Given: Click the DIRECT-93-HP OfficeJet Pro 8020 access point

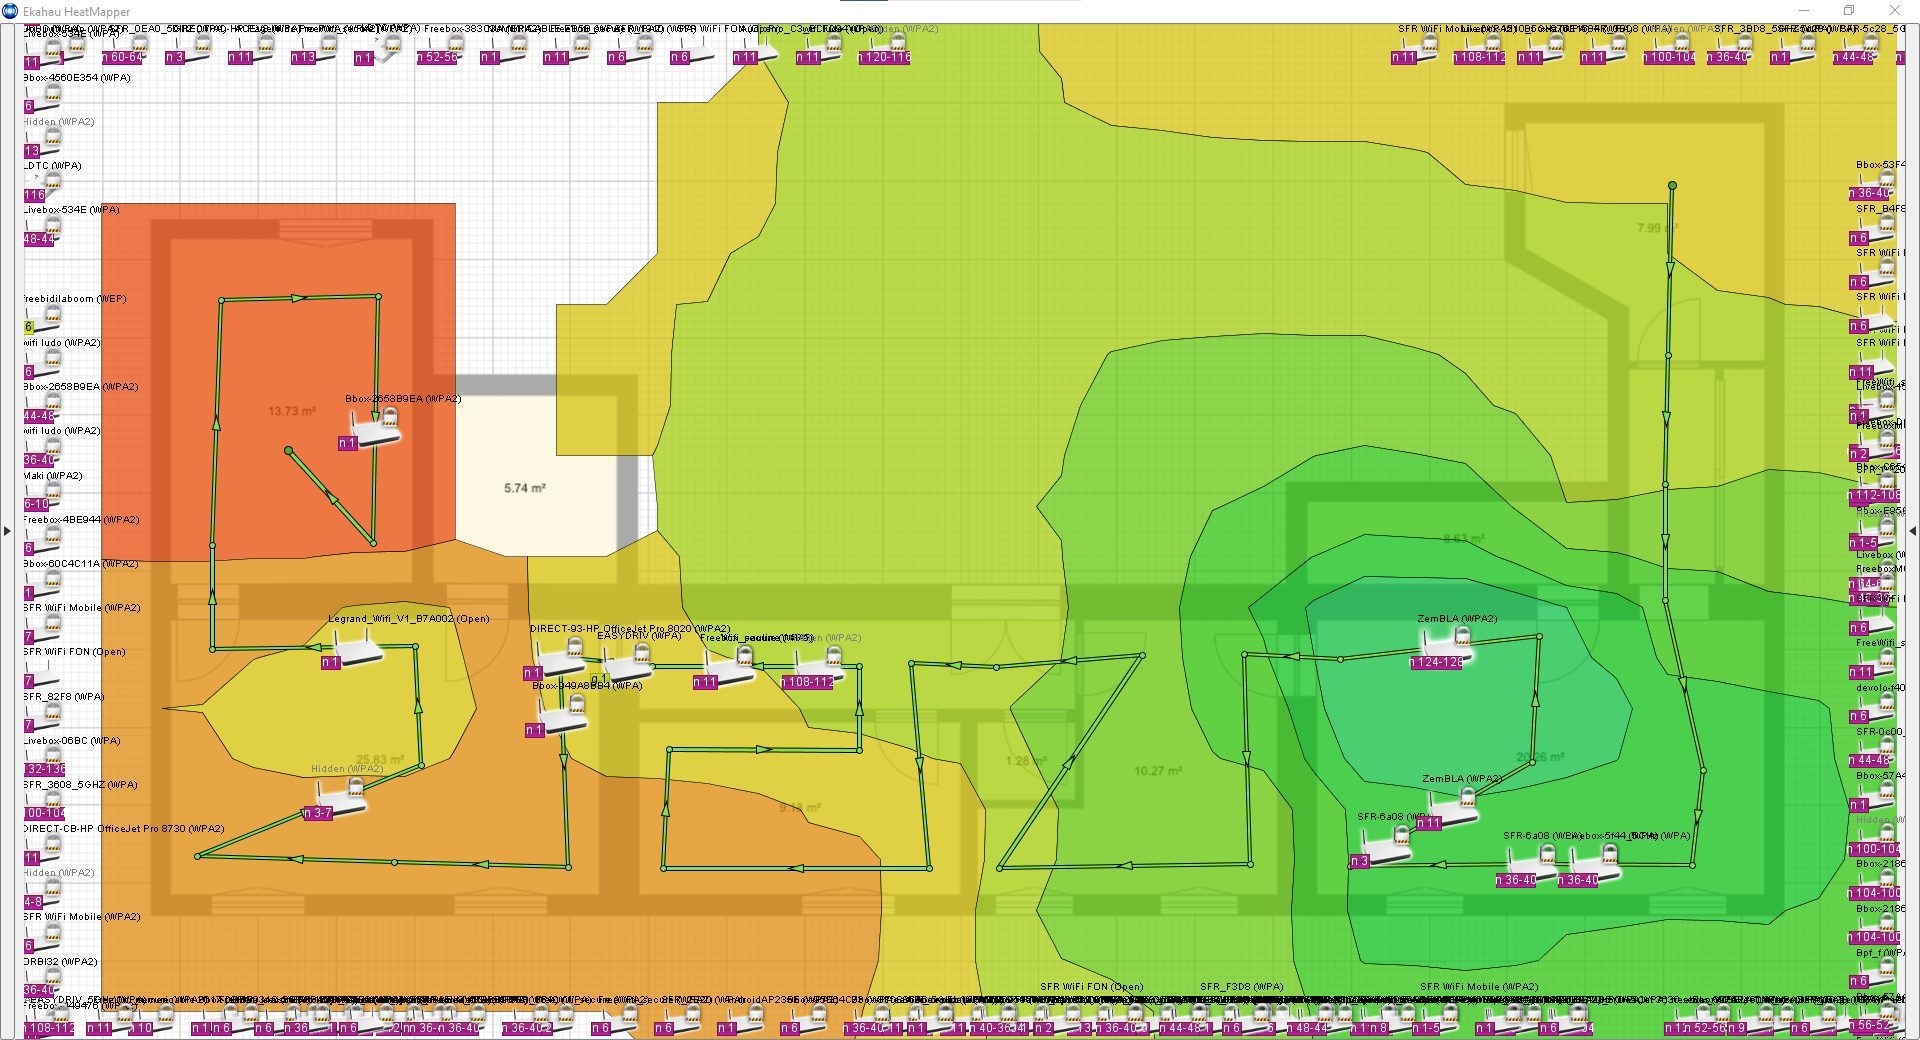Looking at the screenshot, I should (x=560, y=657).
